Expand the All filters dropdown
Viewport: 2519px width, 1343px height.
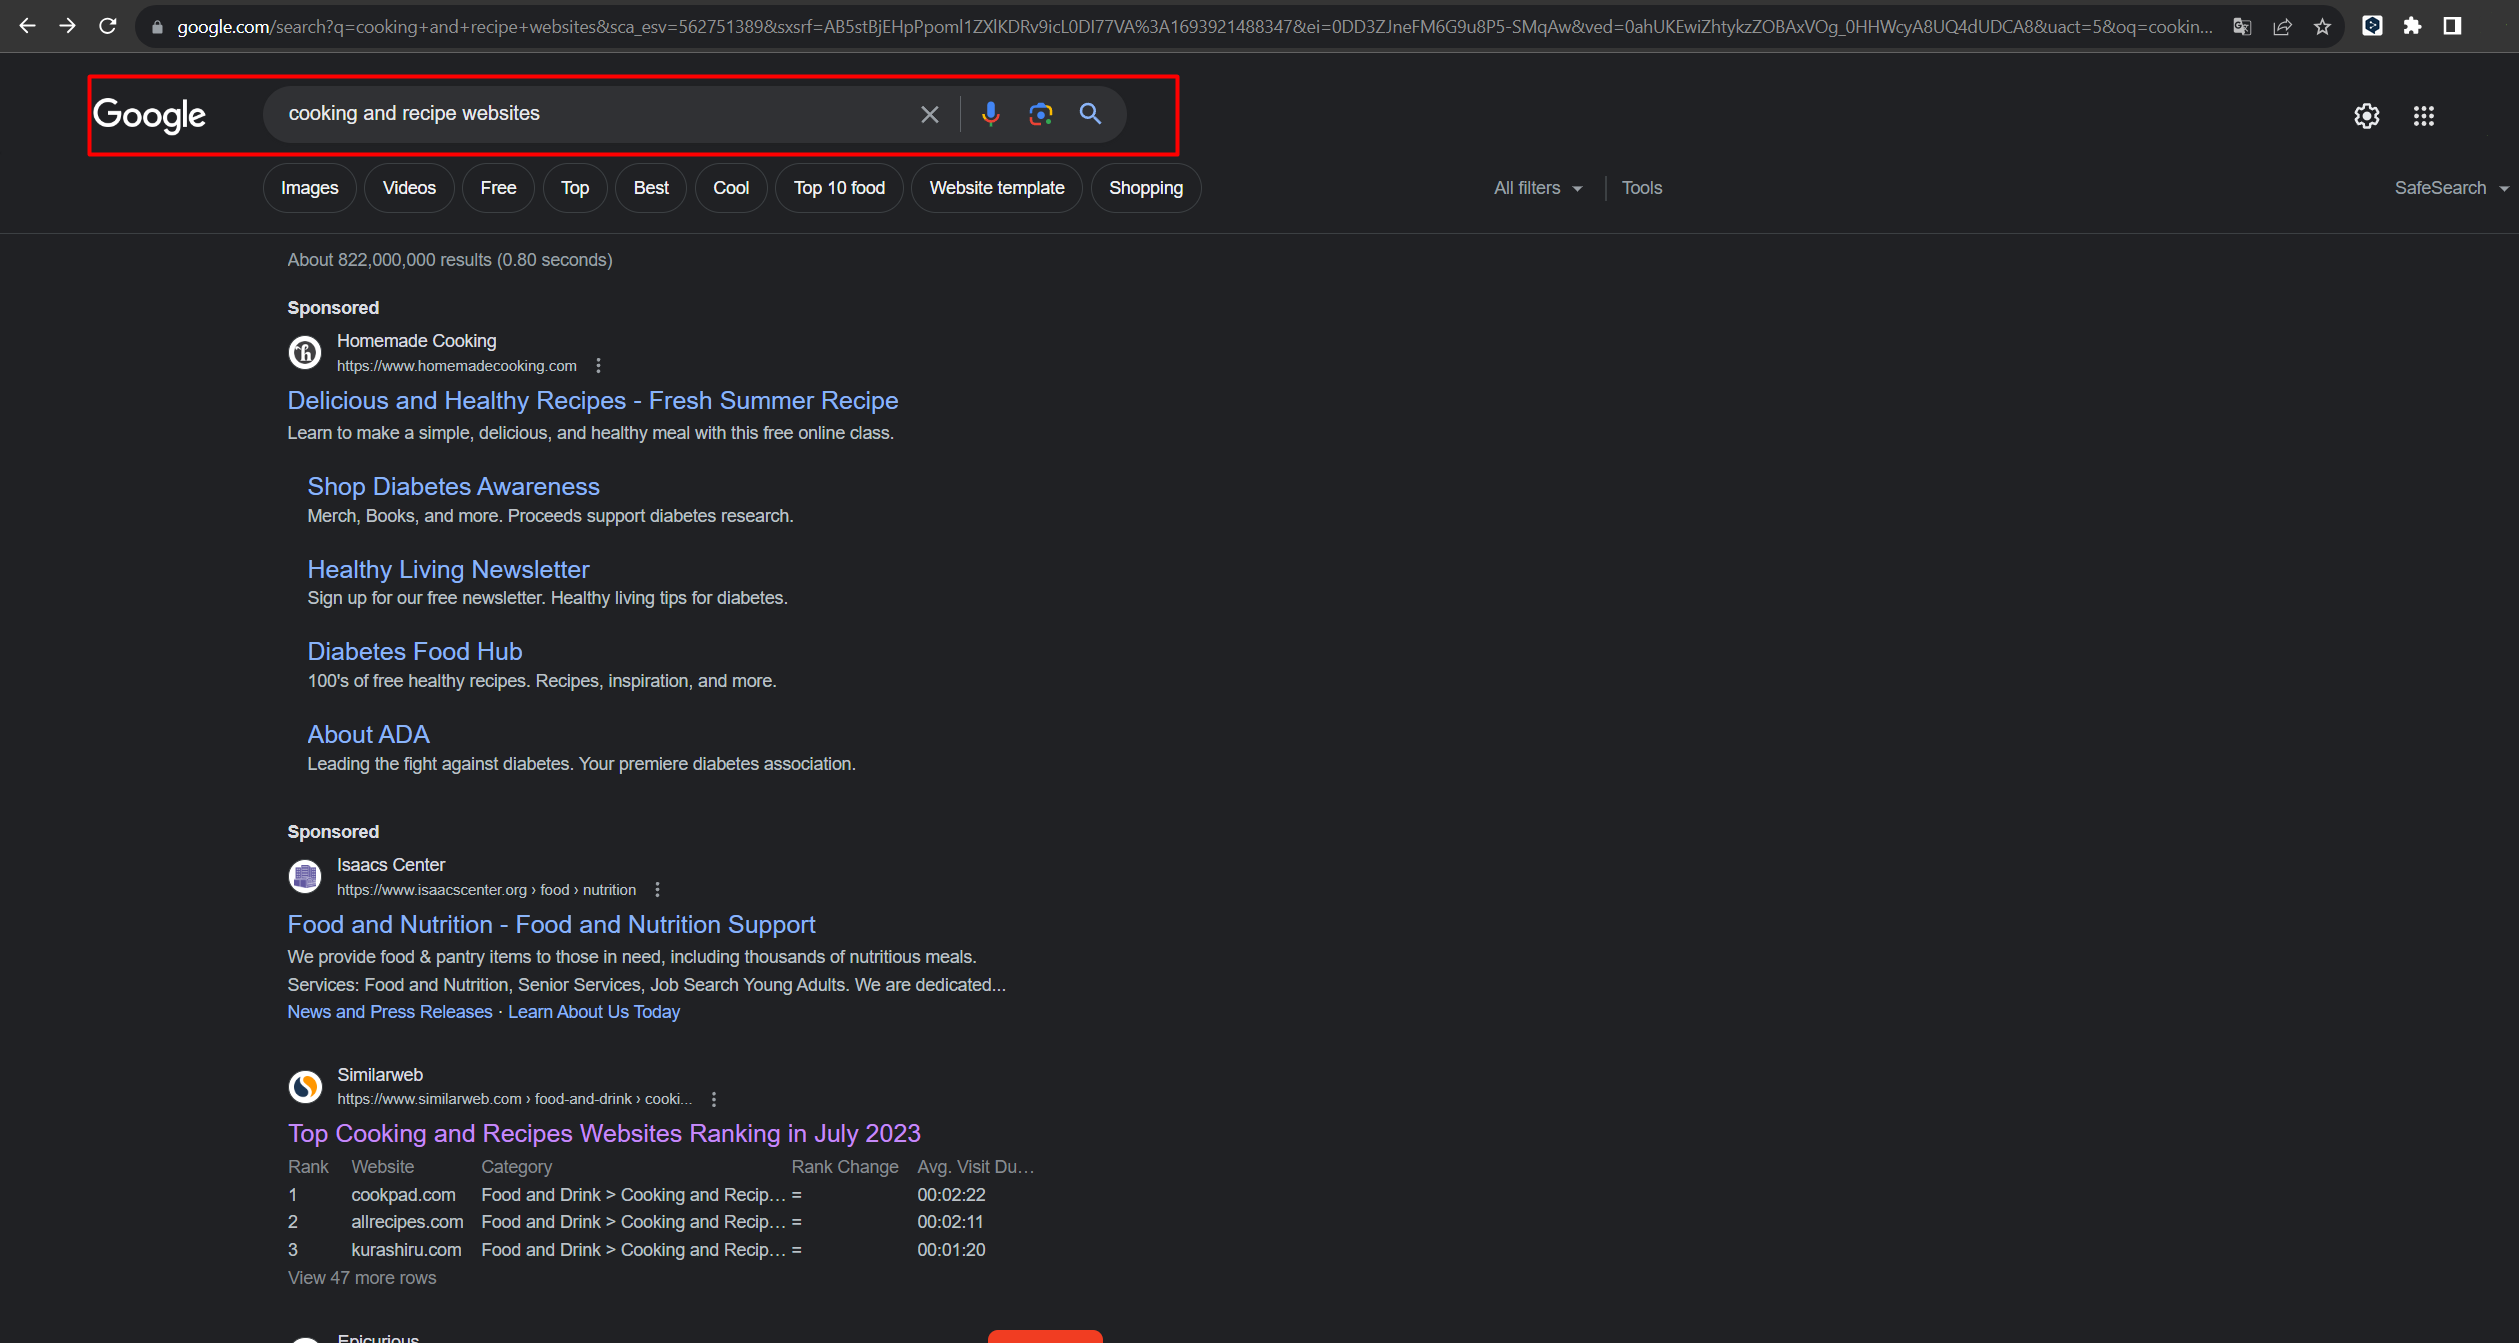1538,188
